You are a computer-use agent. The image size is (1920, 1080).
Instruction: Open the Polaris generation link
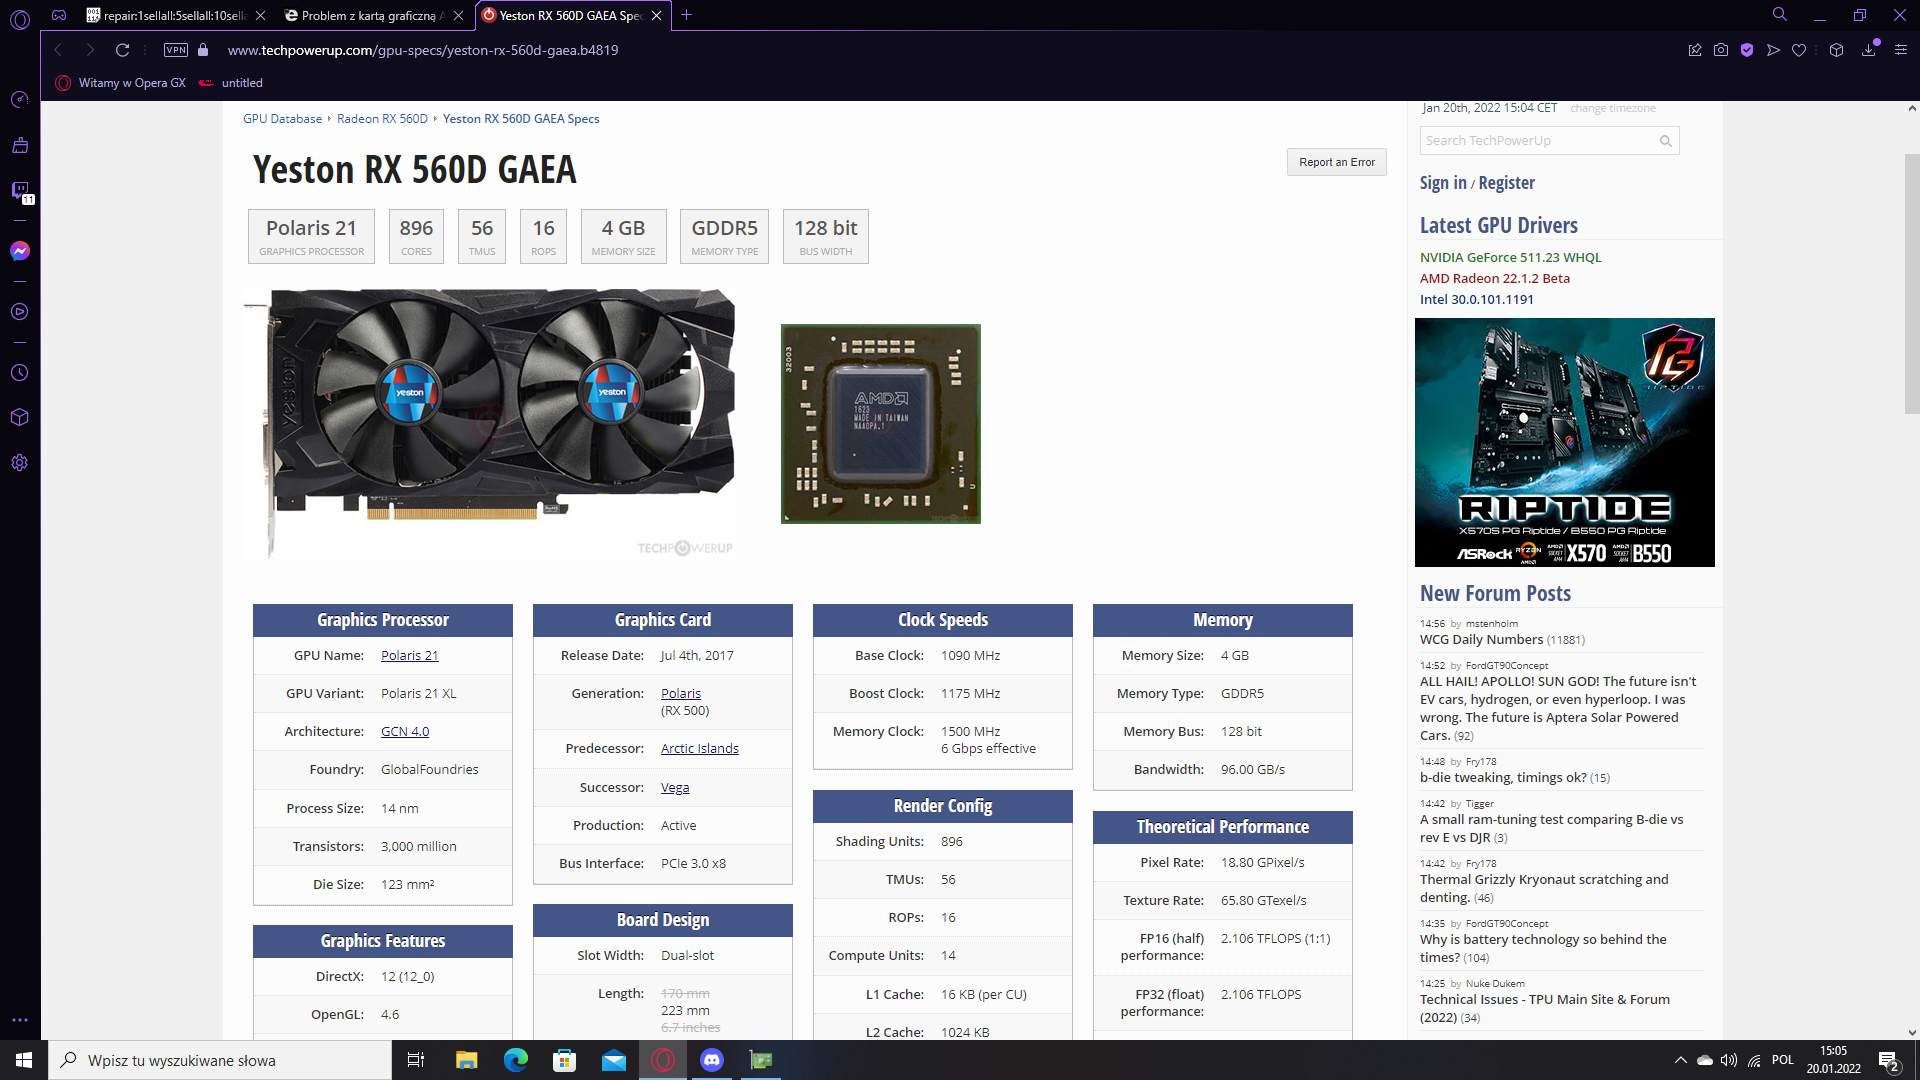tap(681, 694)
